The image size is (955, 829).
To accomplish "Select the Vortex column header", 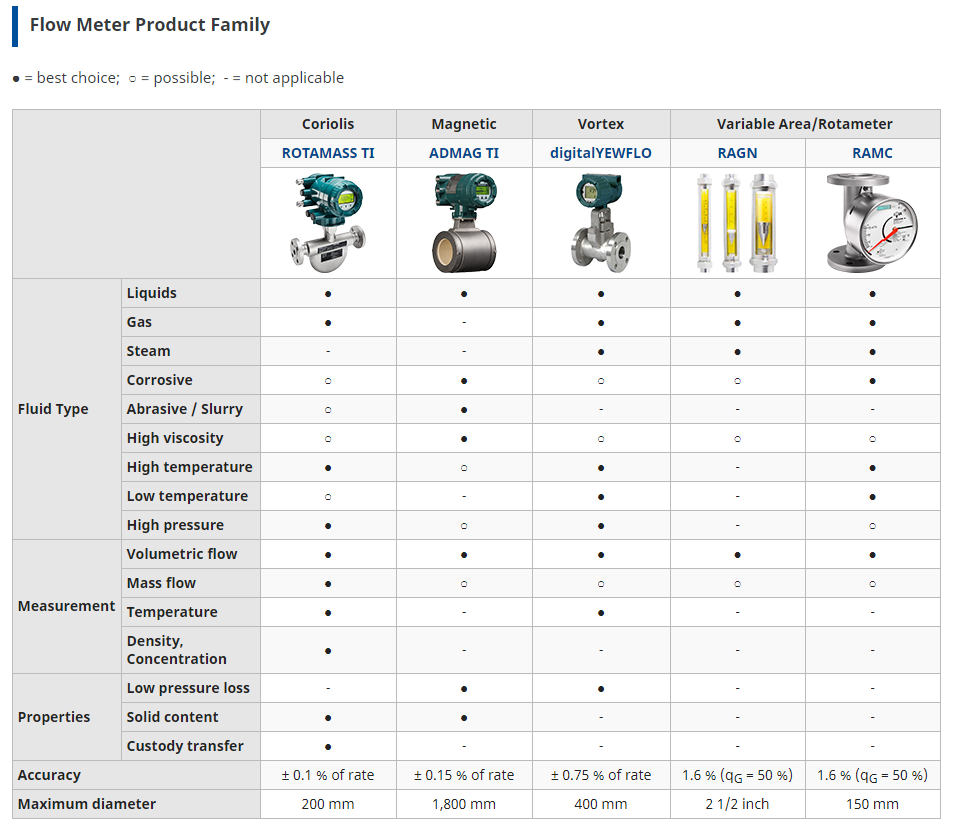I will 601,124.
